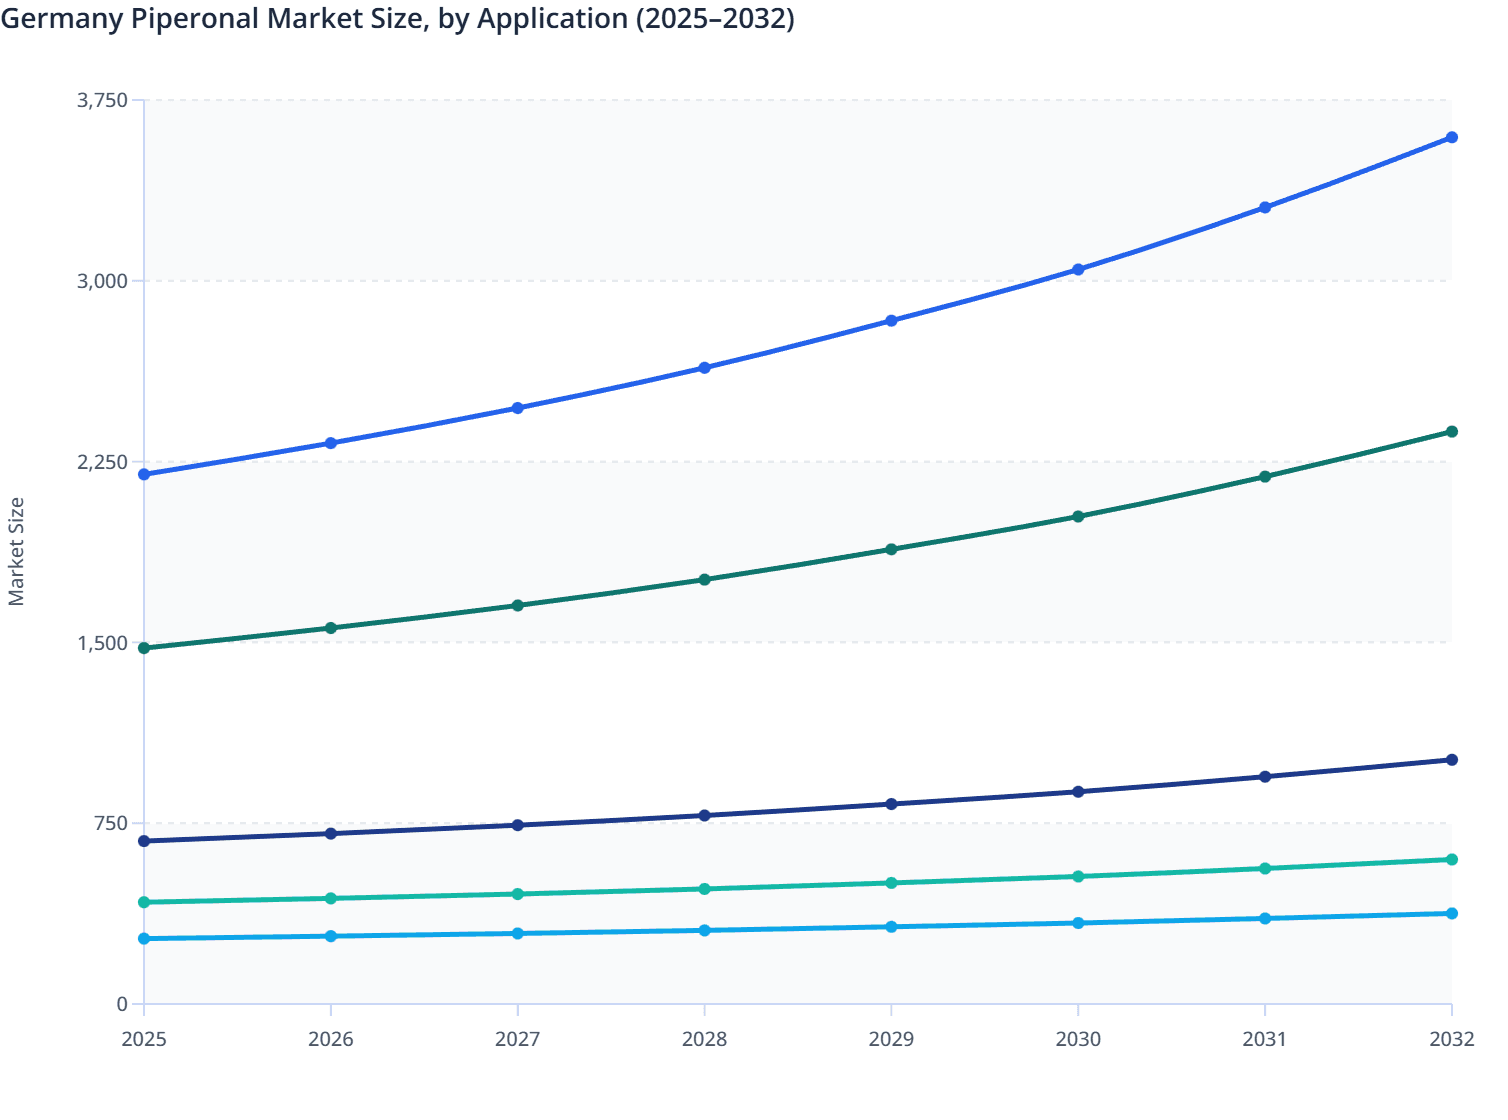The width and height of the screenshot is (1508, 1120).
Task: Select the 2028 marker on teal line
Action: tap(704, 887)
